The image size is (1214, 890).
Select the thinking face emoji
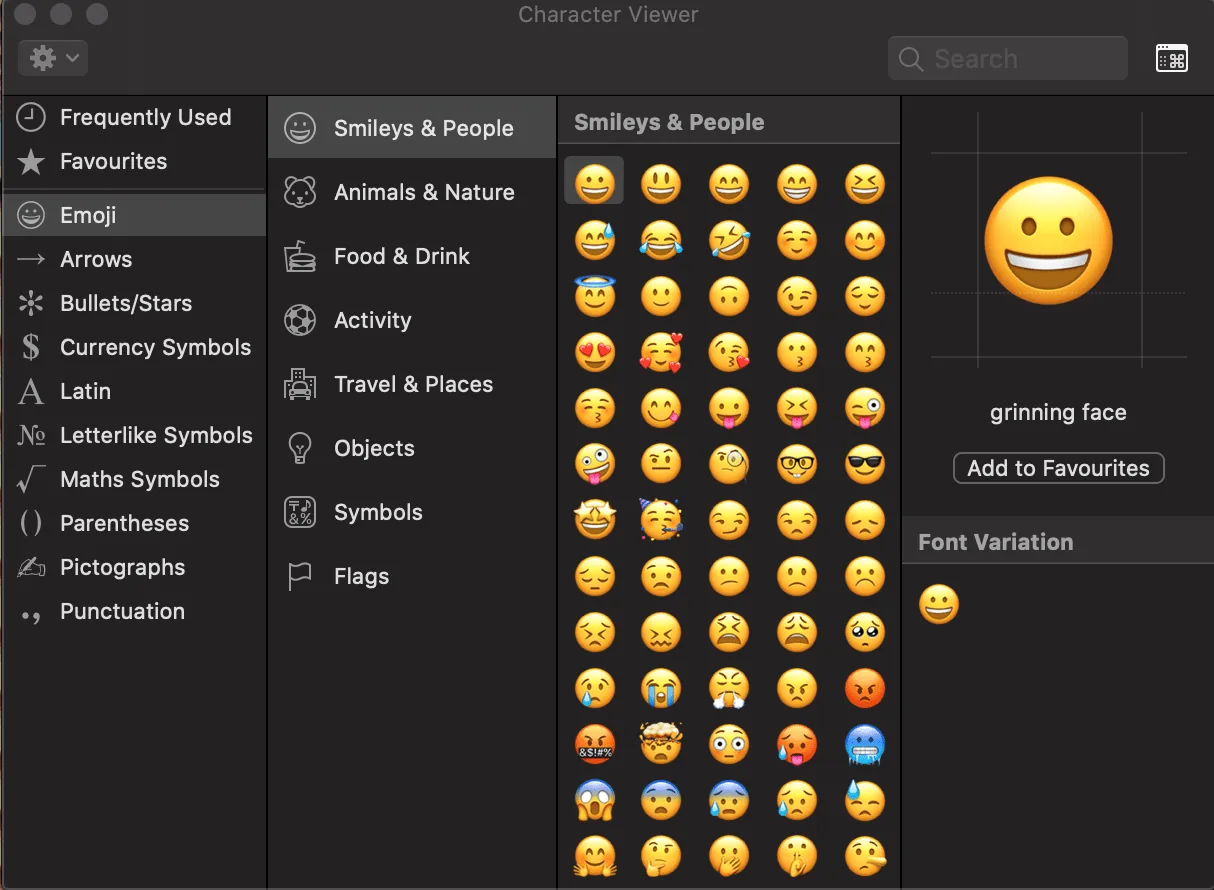click(660, 856)
